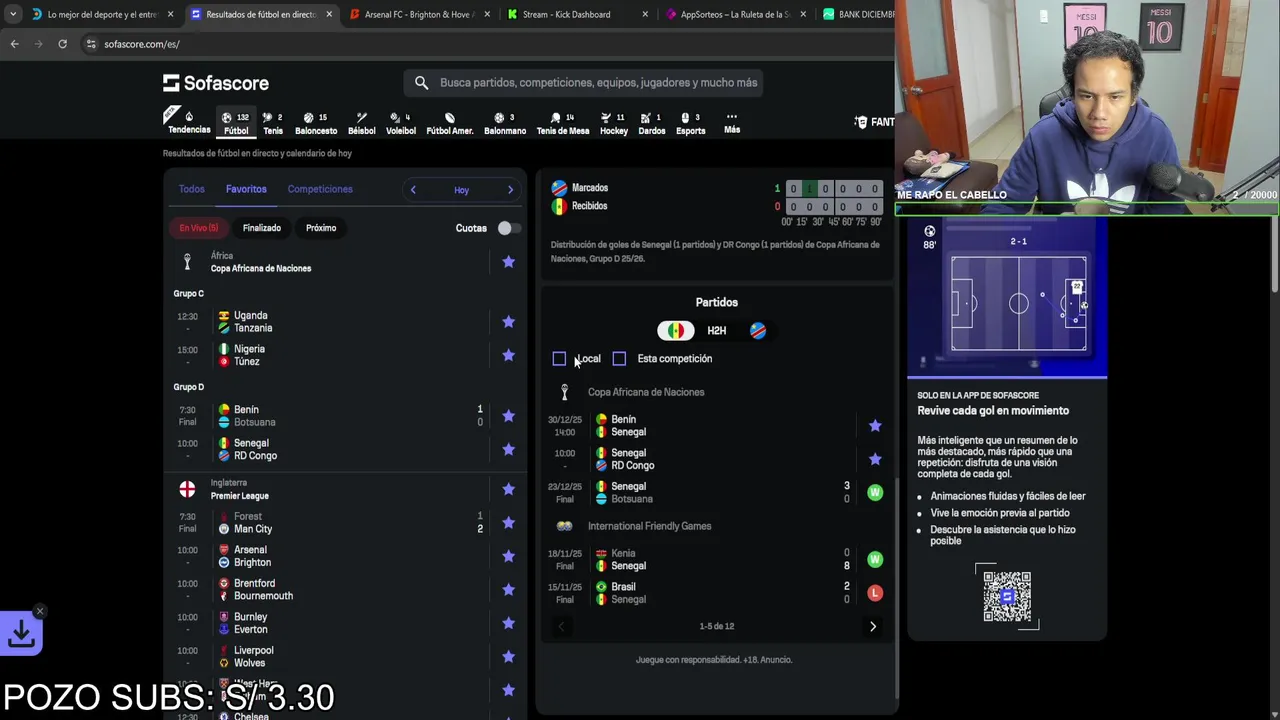
Task: Toggle favorite star for Liverpool vs Wolves
Action: (508, 657)
